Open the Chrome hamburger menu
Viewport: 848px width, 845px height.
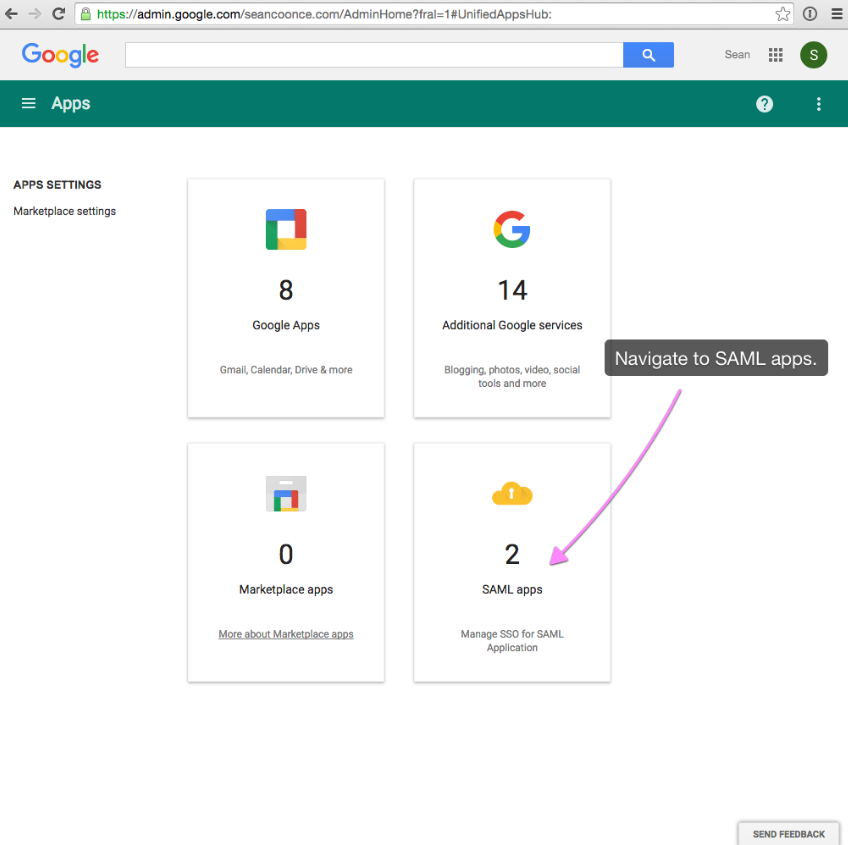click(837, 14)
